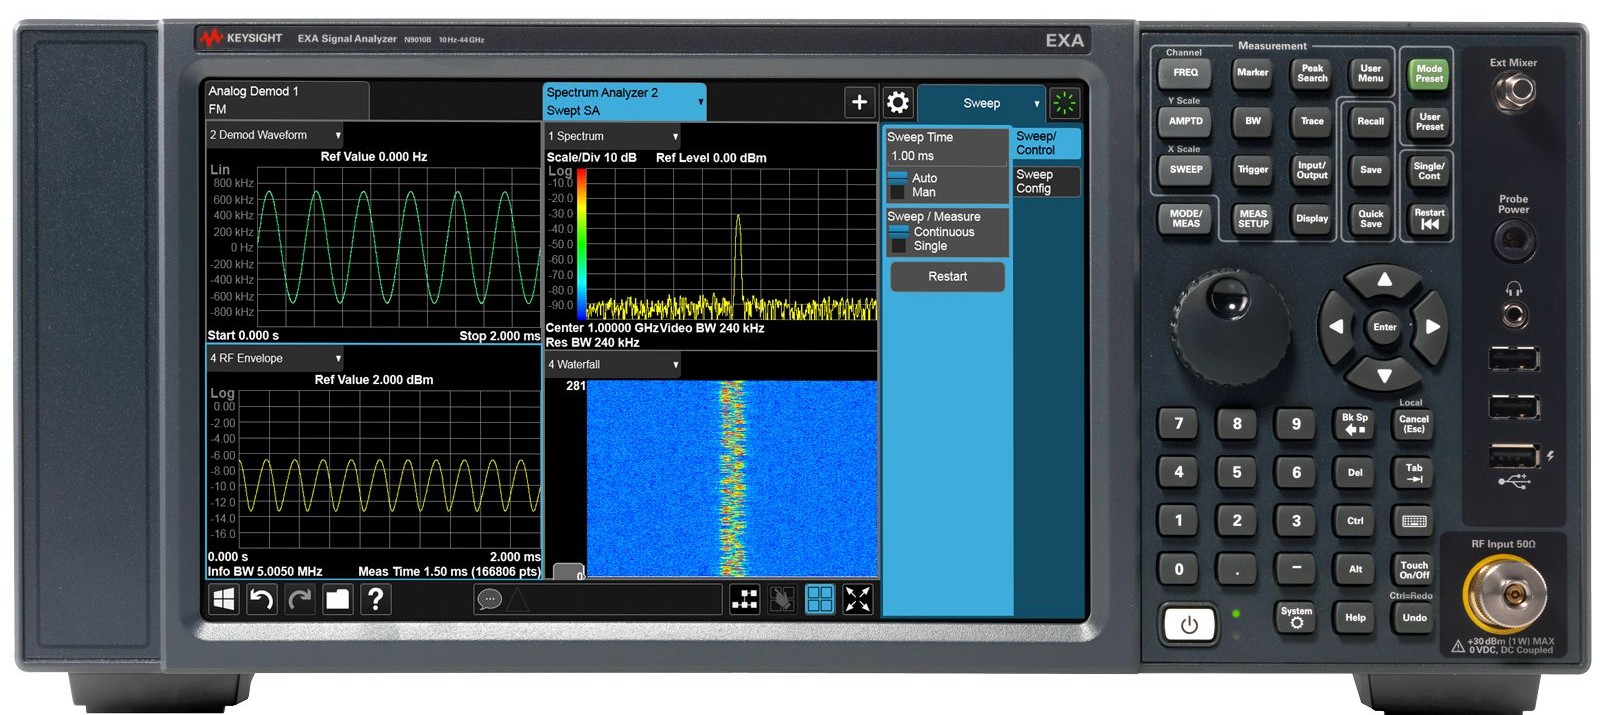
Task: Click the Ref Level 0.00 dBm readout
Action: 711,158
